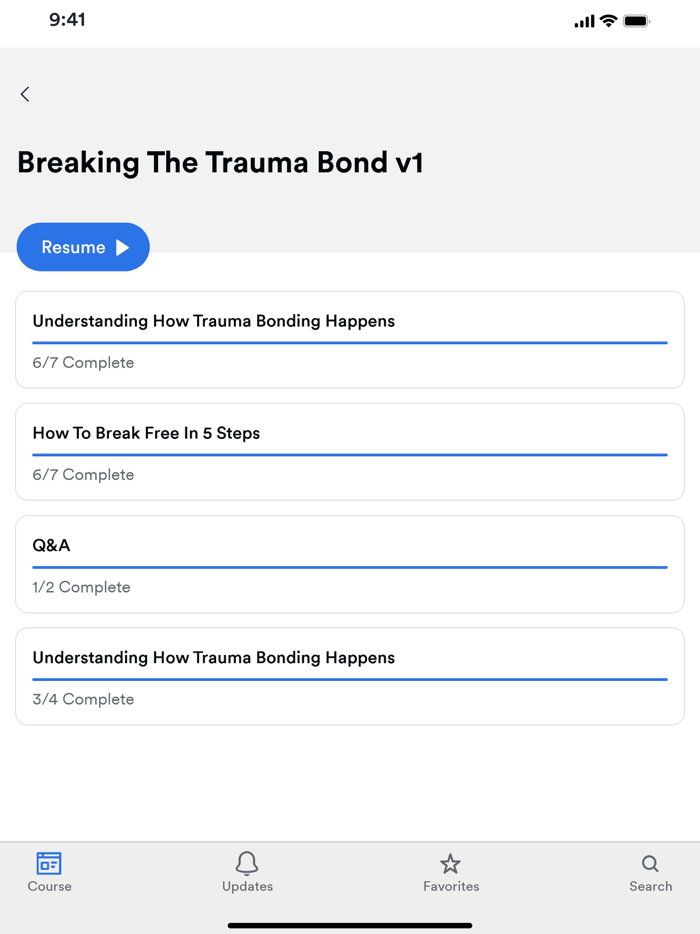Navigate back with the chevron arrow

pyautogui.click(x=24, y=94)
